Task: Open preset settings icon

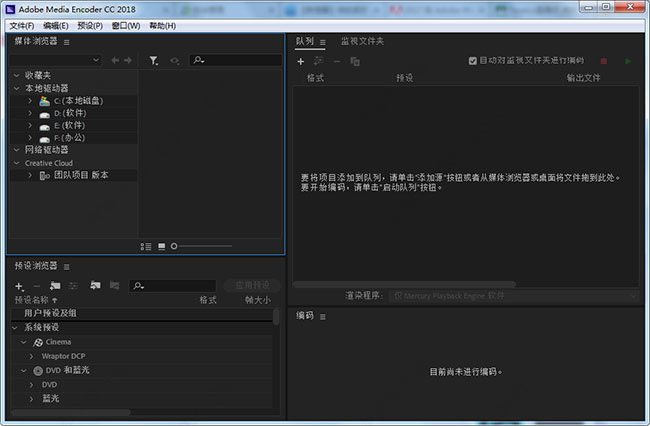Action: coord(73,286)
